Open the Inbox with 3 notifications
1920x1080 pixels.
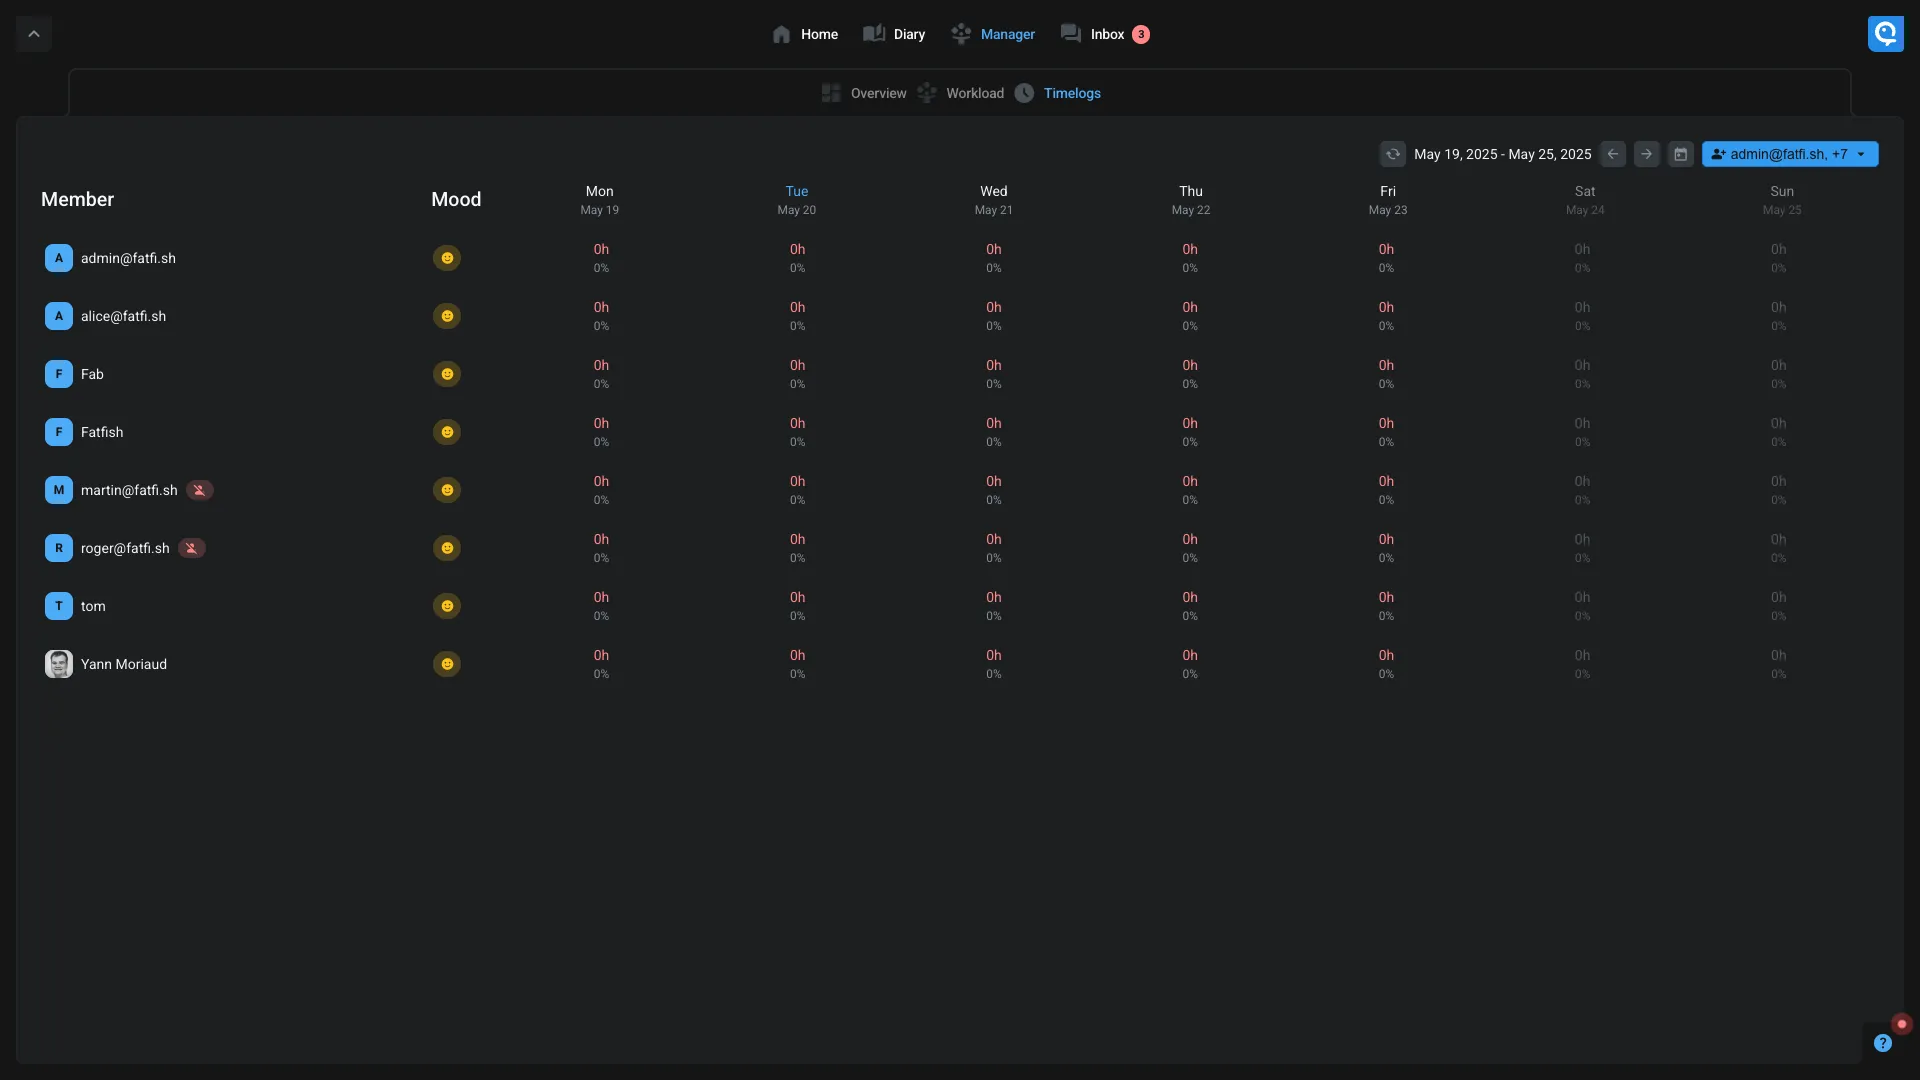click(1105, 34)
